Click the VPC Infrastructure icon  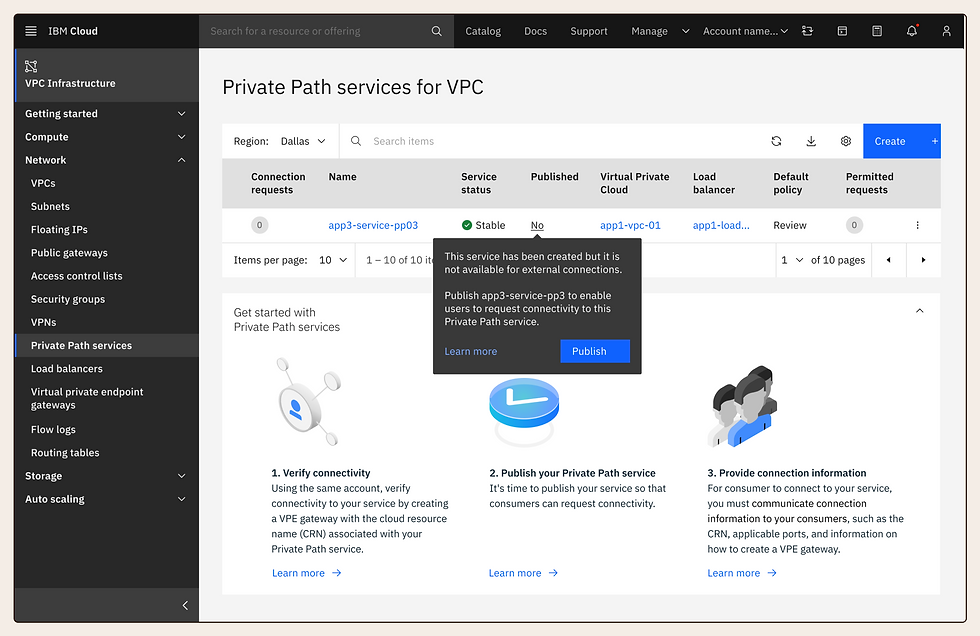coord(31,66)
